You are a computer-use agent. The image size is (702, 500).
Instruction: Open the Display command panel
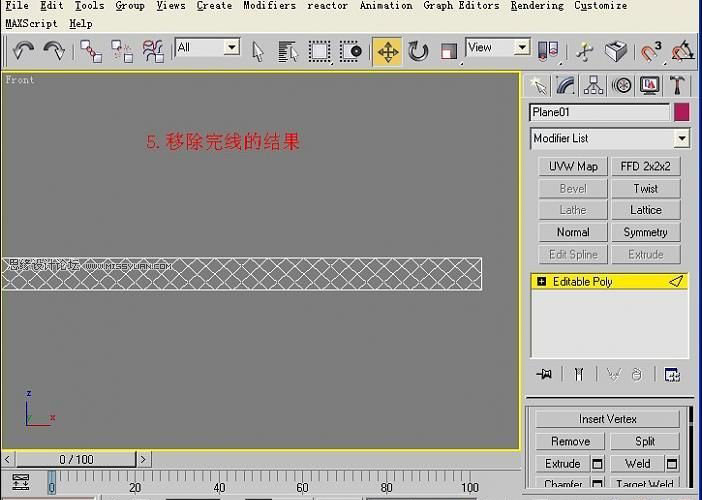point(650,85)
